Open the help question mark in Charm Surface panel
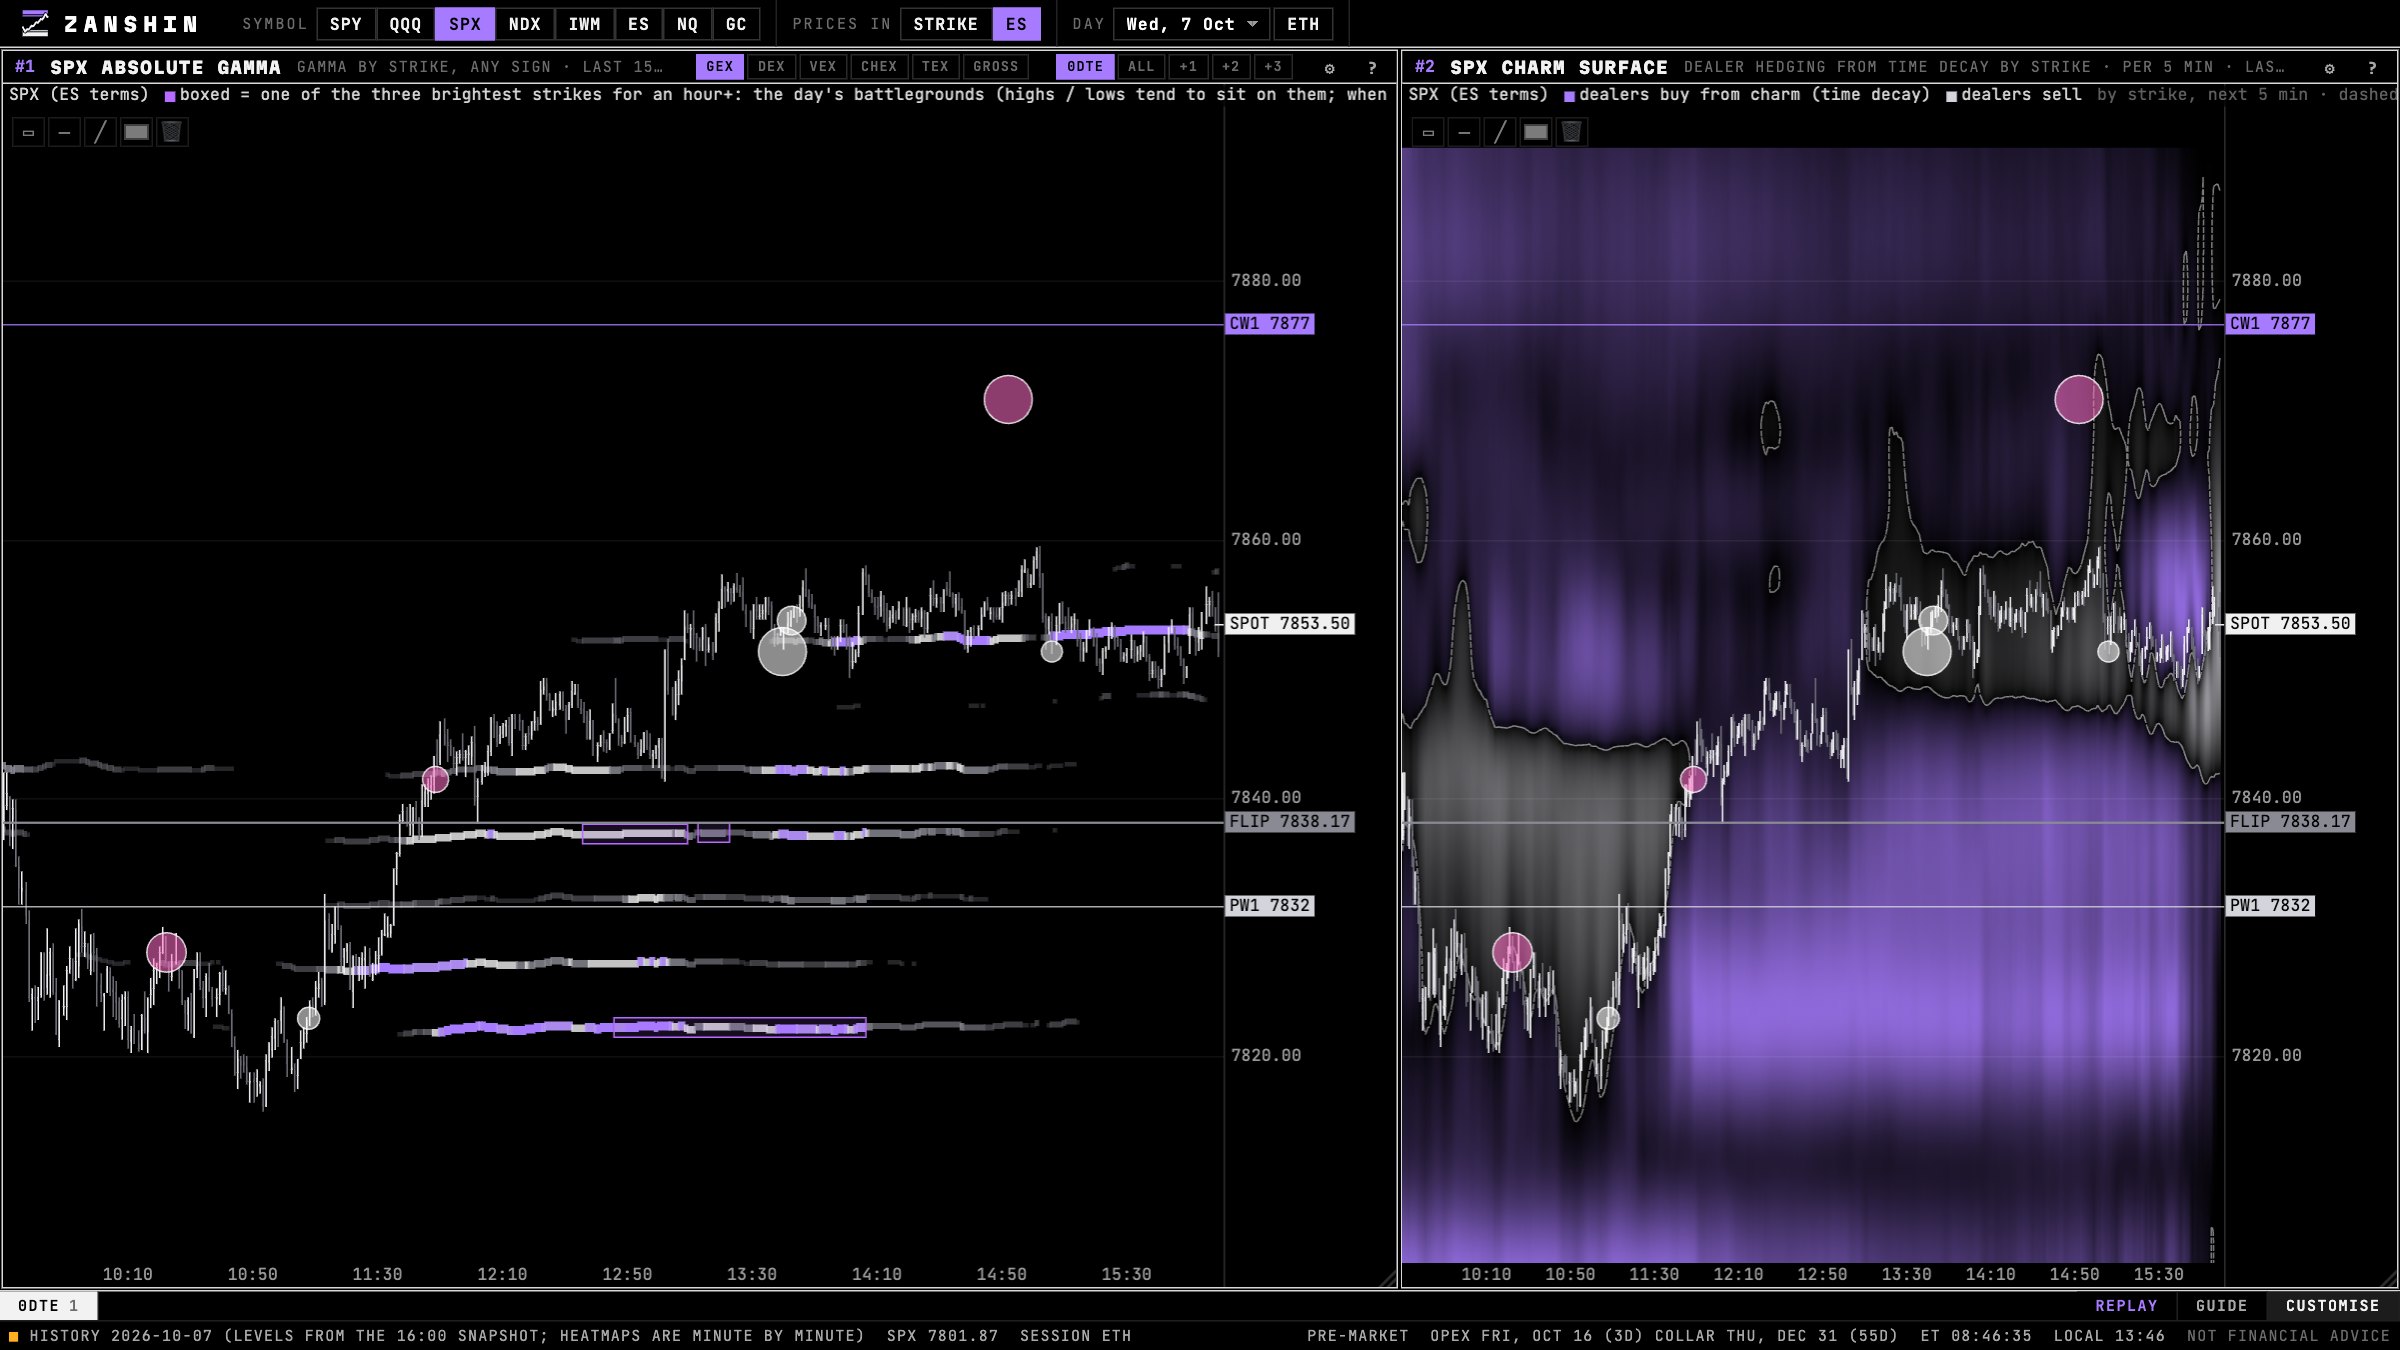Screen dimensions: 2400x1350 (2372, 68)
